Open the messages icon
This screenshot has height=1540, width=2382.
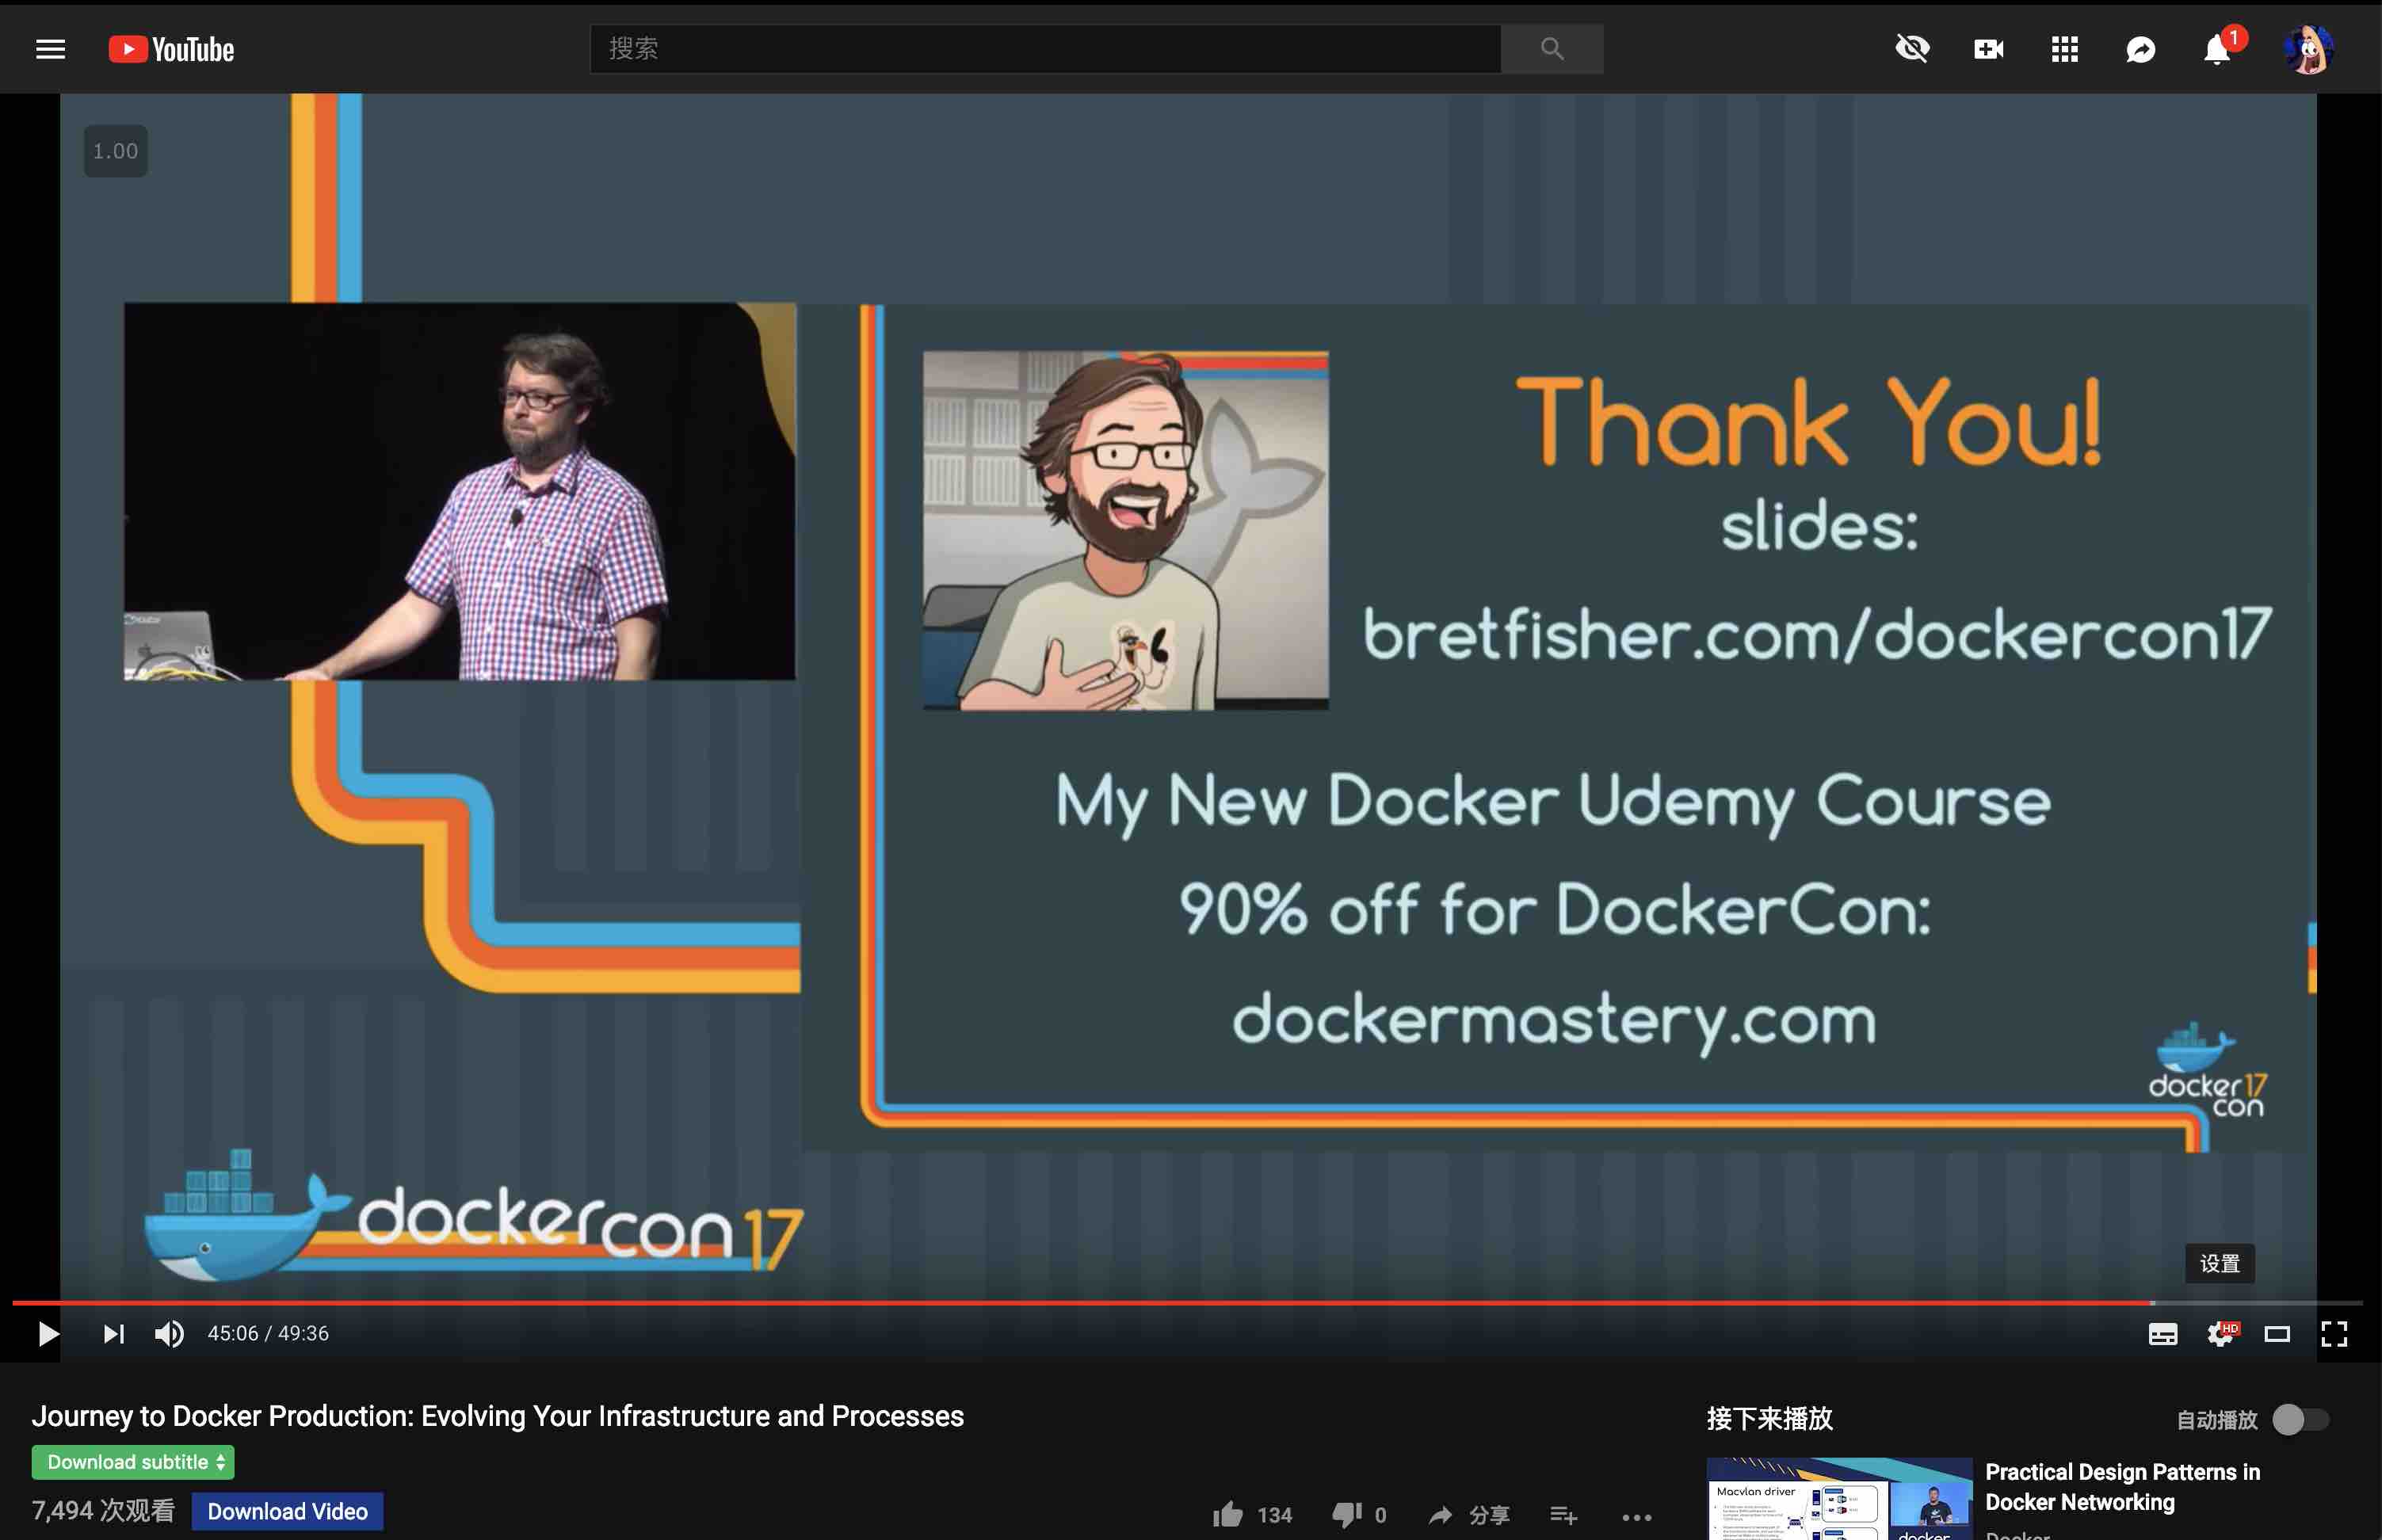click(x=2140, y=48)
